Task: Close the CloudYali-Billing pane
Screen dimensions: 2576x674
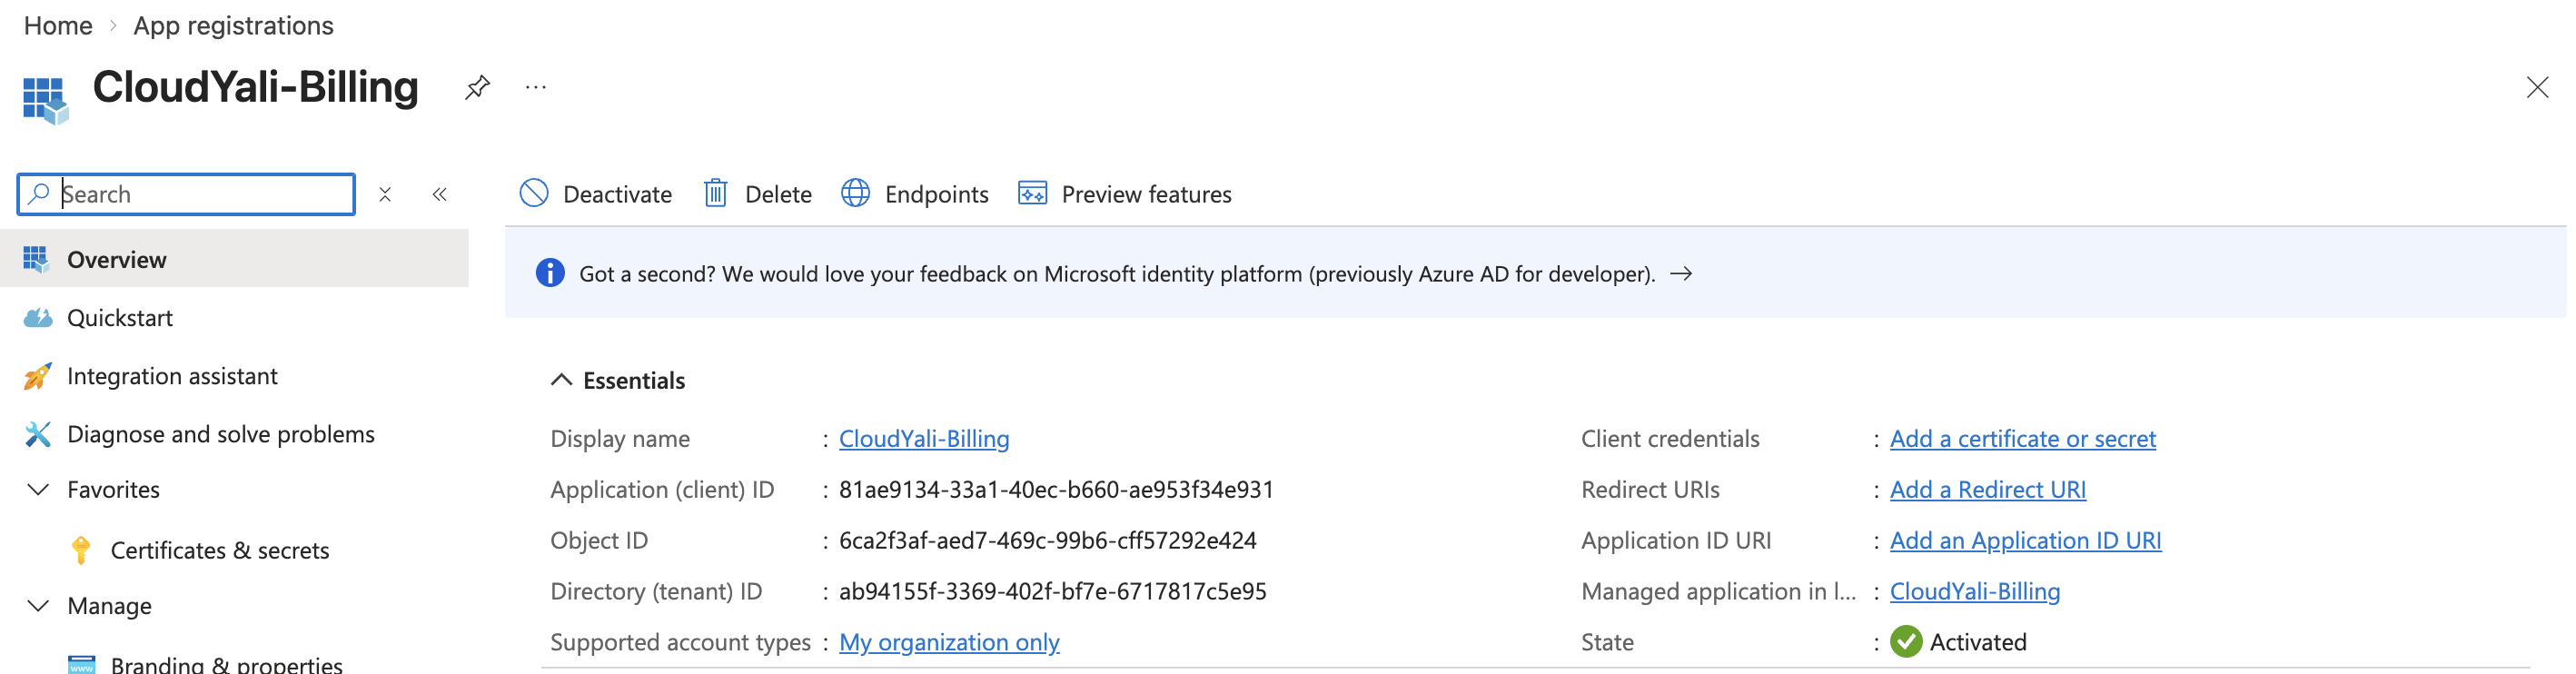Action: click(2536, 88)
